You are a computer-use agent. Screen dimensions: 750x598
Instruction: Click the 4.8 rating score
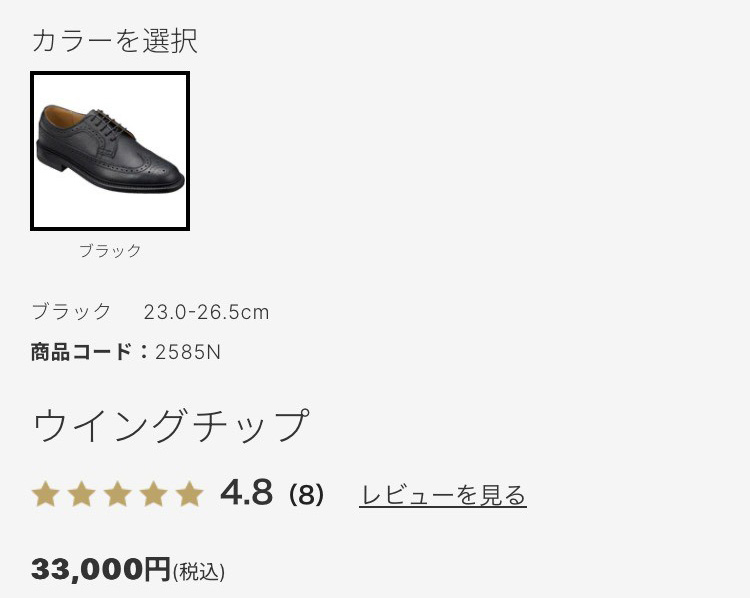point(247,493)
